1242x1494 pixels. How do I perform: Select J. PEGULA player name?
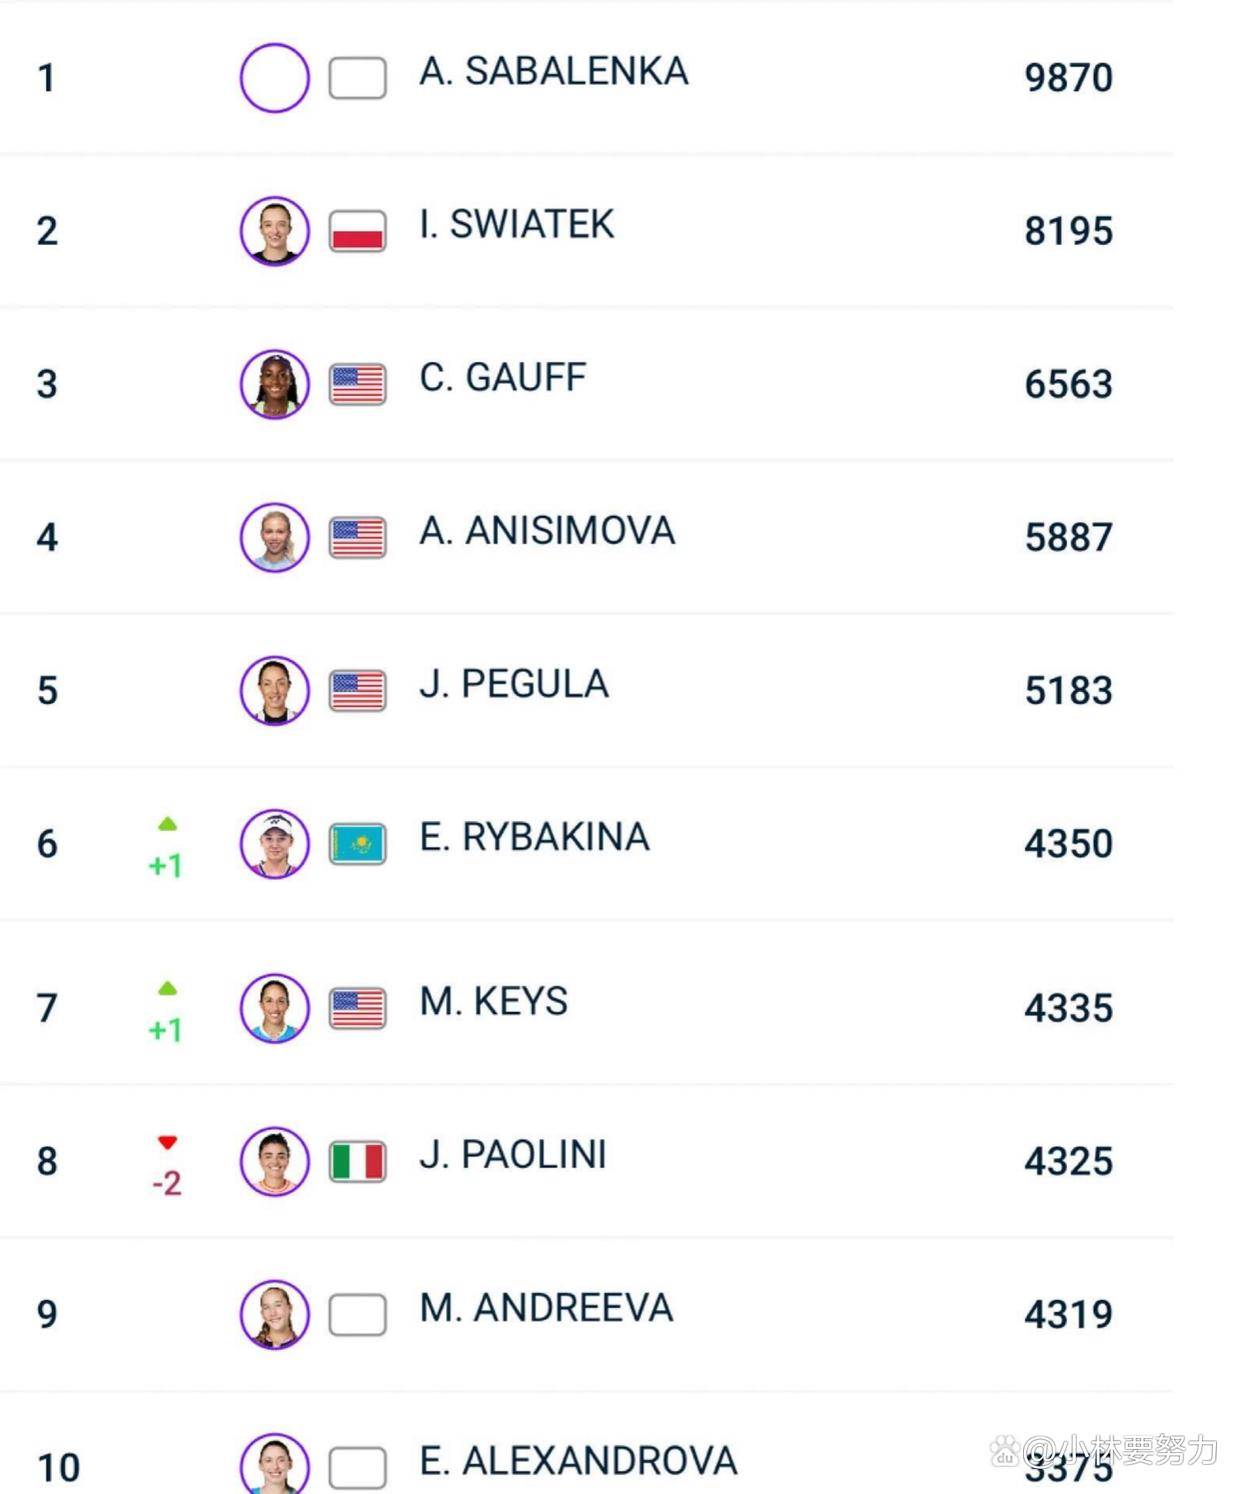[x=514, y=684]
